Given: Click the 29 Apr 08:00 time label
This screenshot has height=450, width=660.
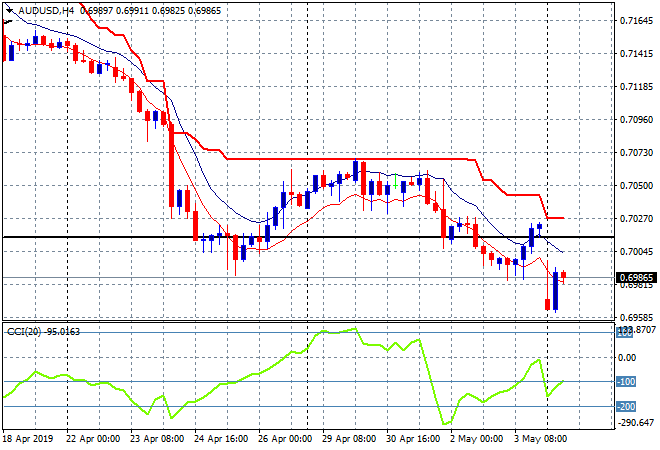Looking at the screenshot, I should coord(350,438).
